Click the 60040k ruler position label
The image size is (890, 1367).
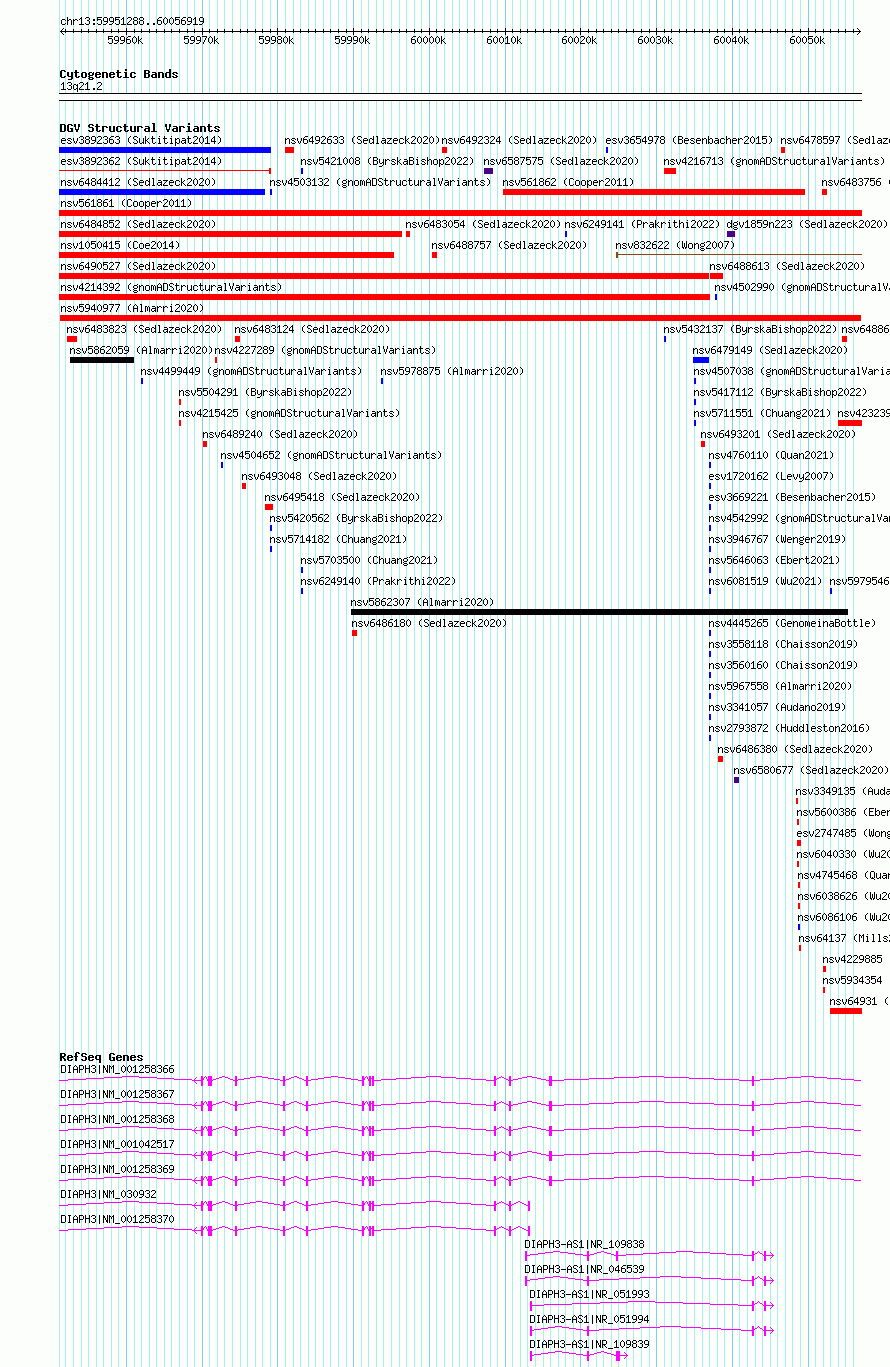click(731, 41)
